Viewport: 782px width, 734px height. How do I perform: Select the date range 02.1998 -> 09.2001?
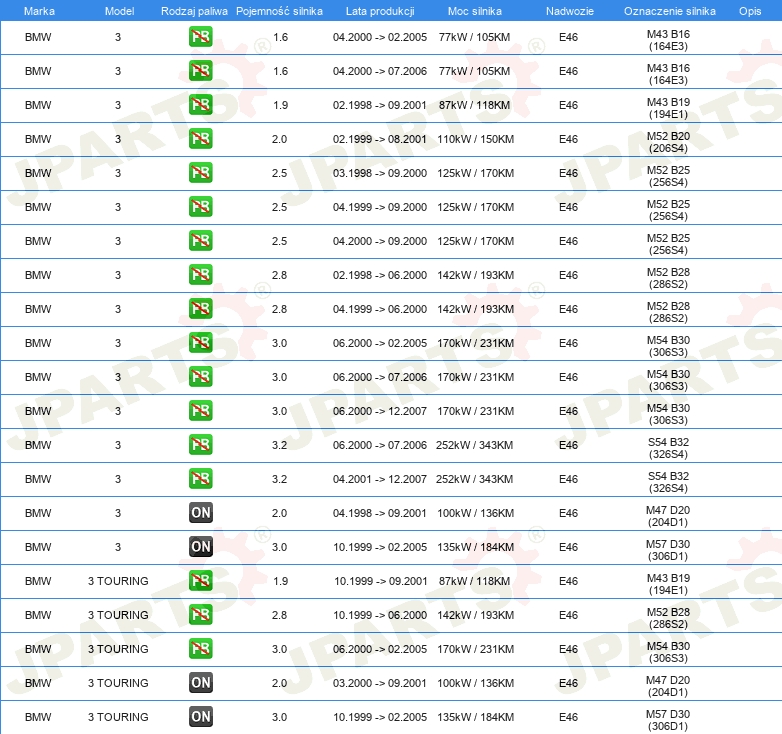[380, 105]
